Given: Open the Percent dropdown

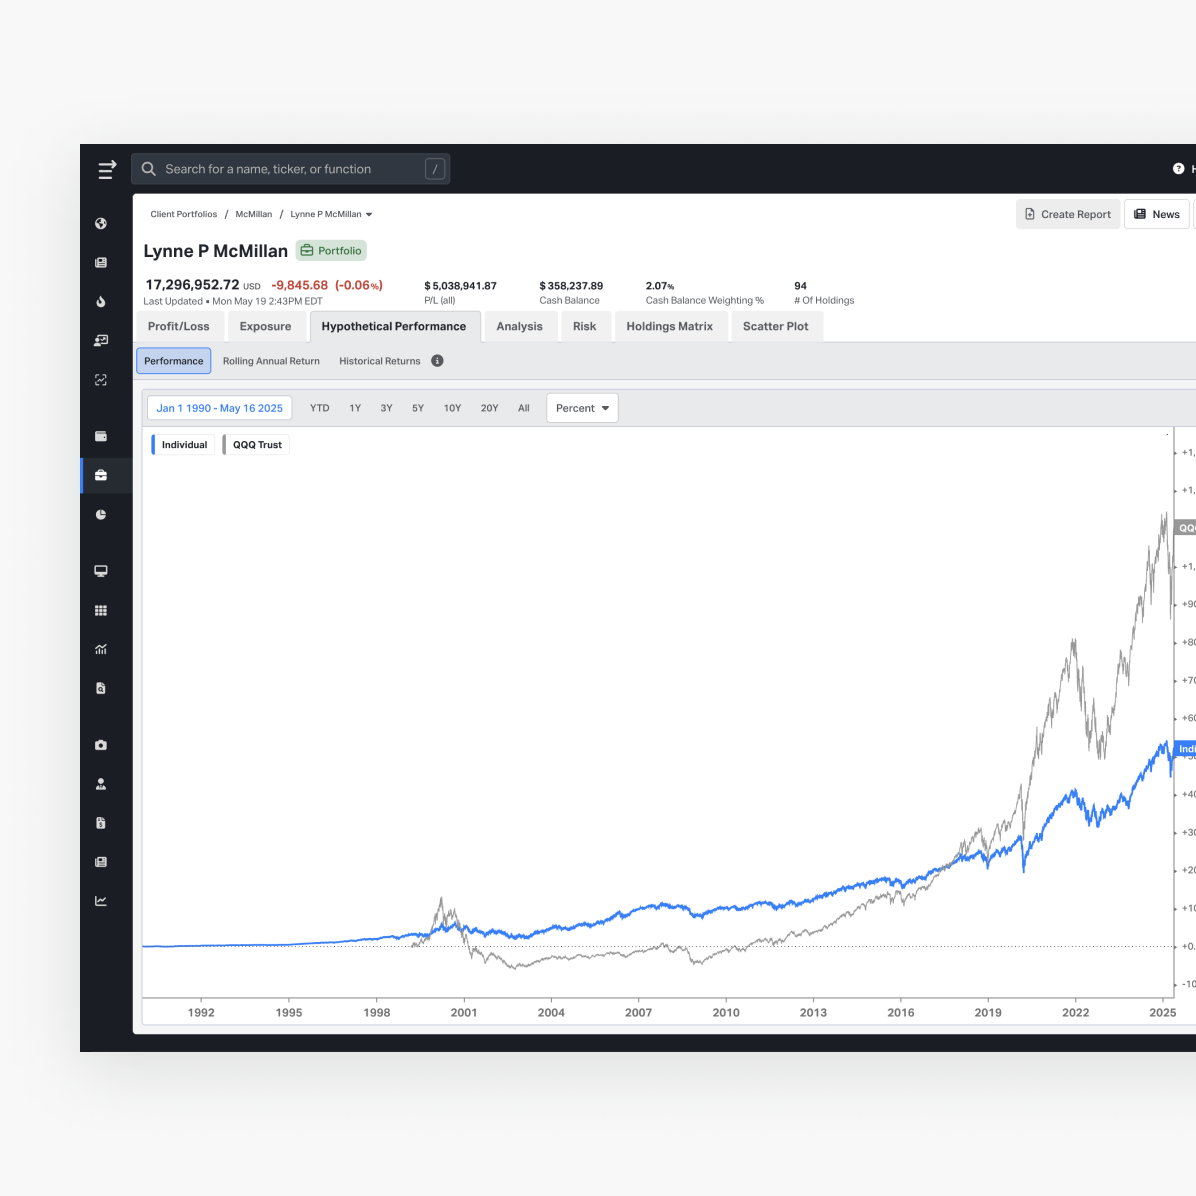Looking at the screenshot, I should coord(582,408).
